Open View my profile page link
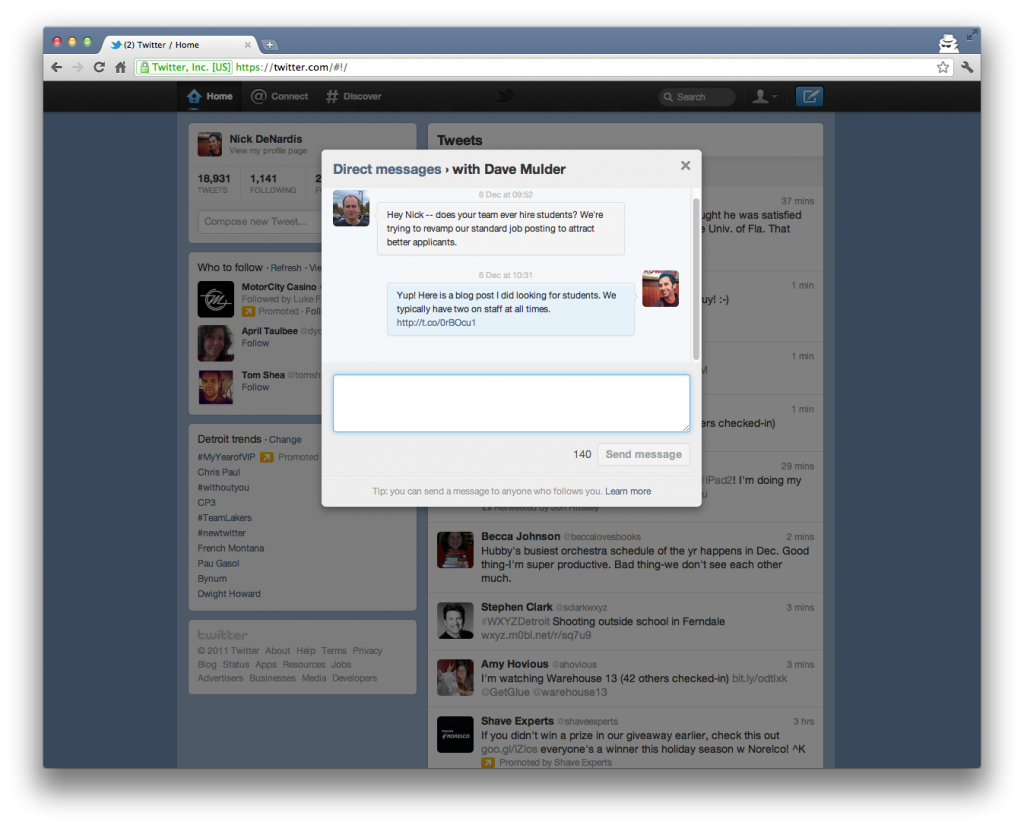The width and height of the screenshot is (1024, 828). pyautogui.click(x=268, y=151)
